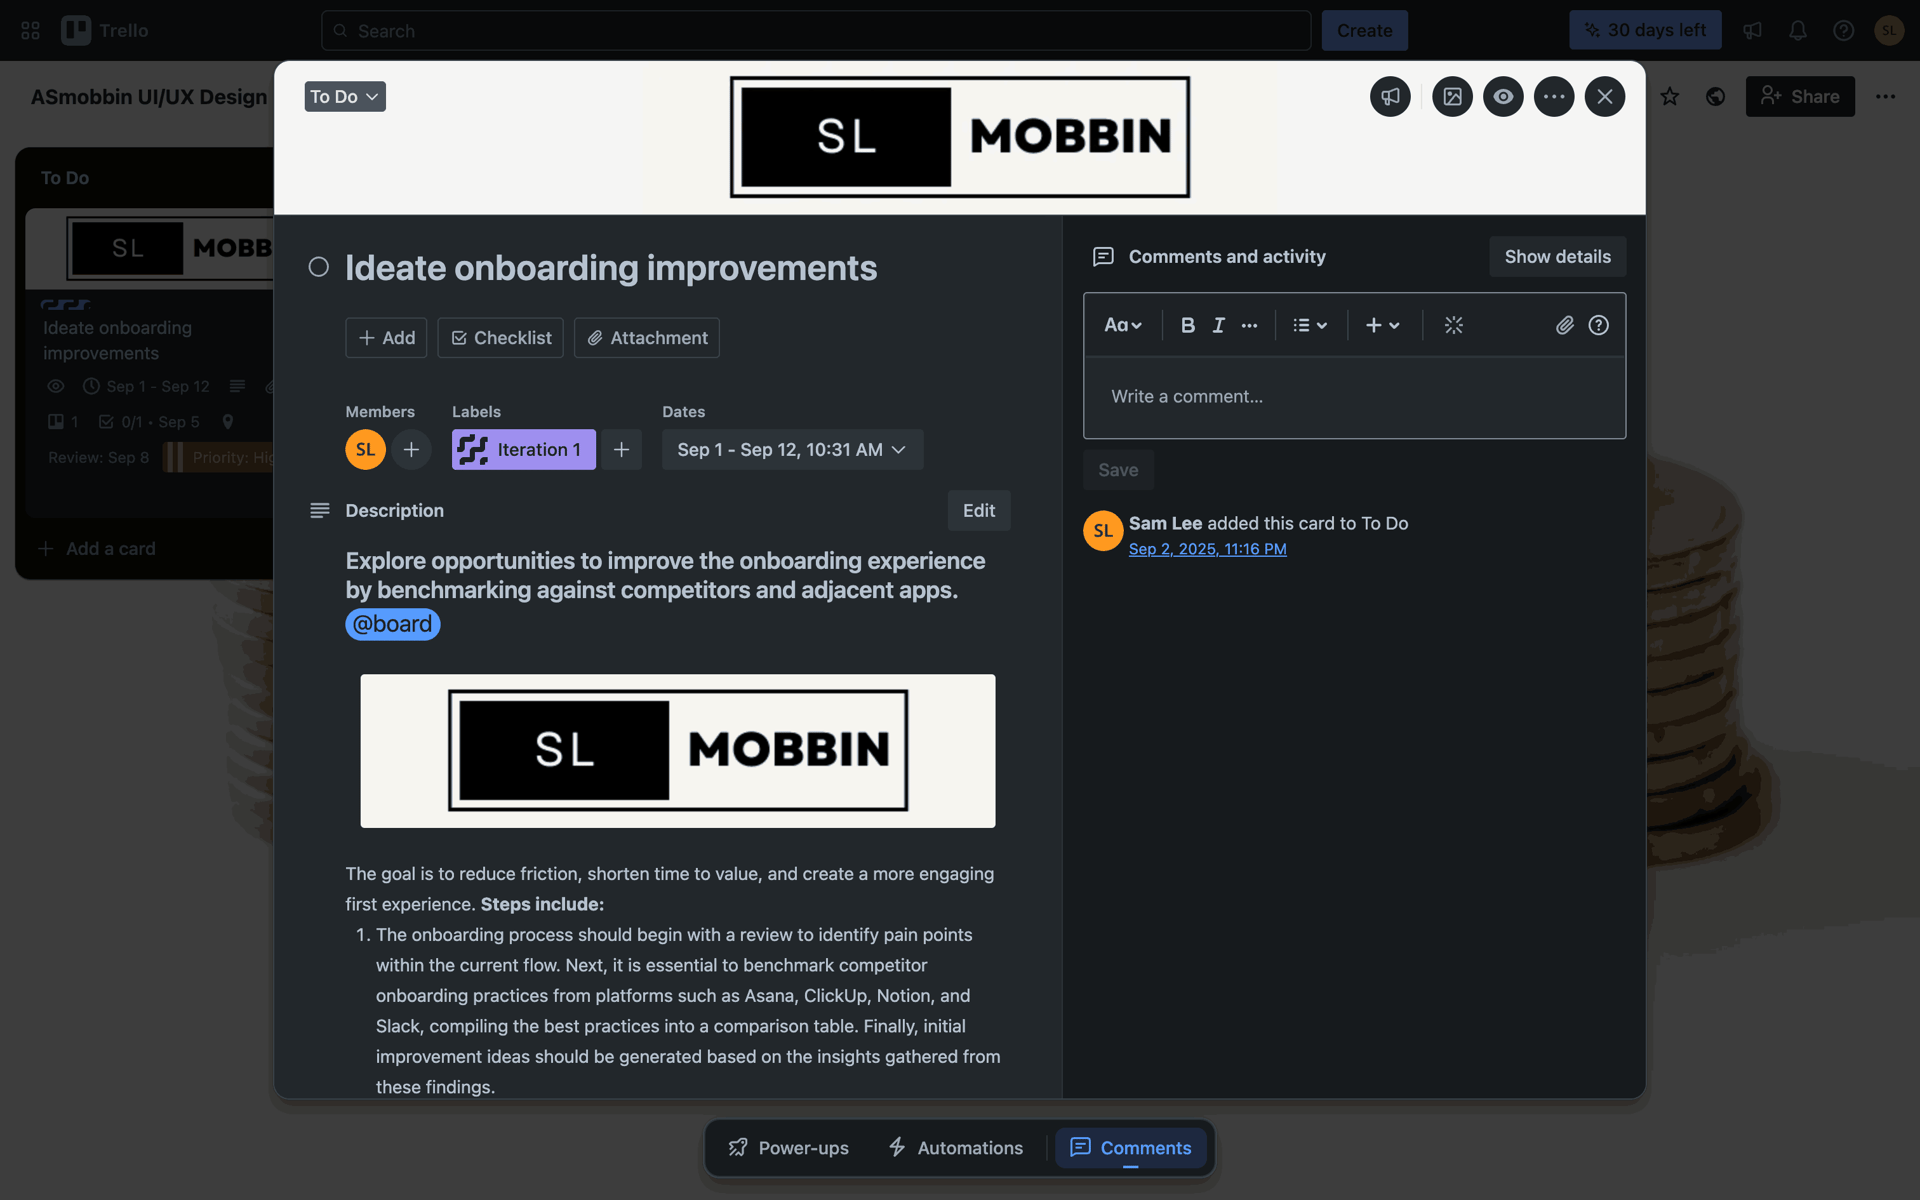Edit the card description
The image size is (1920, 1200).
pos(979,511)
